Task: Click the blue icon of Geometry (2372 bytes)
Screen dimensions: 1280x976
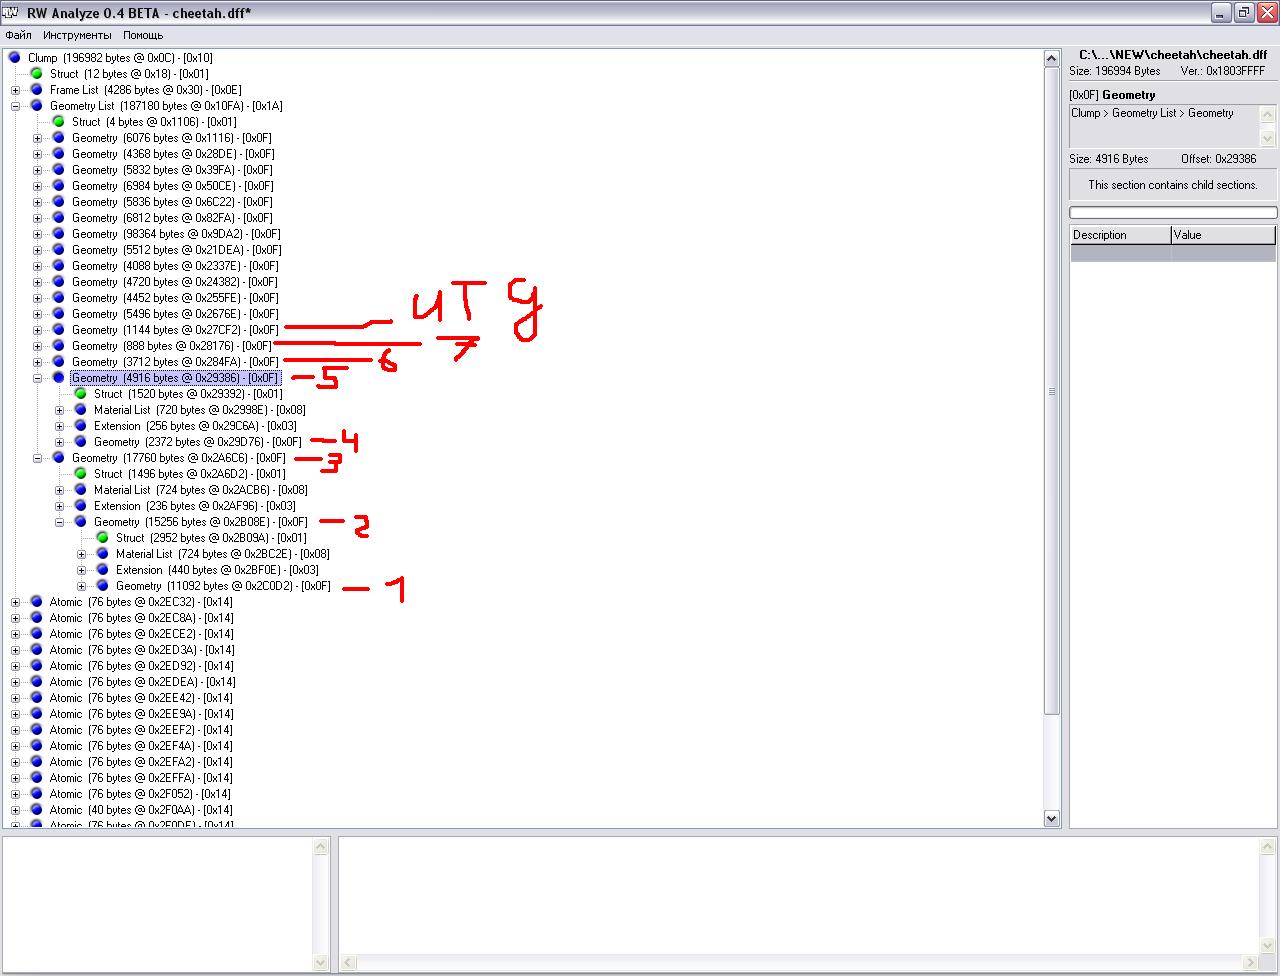Action: [80, 442]
